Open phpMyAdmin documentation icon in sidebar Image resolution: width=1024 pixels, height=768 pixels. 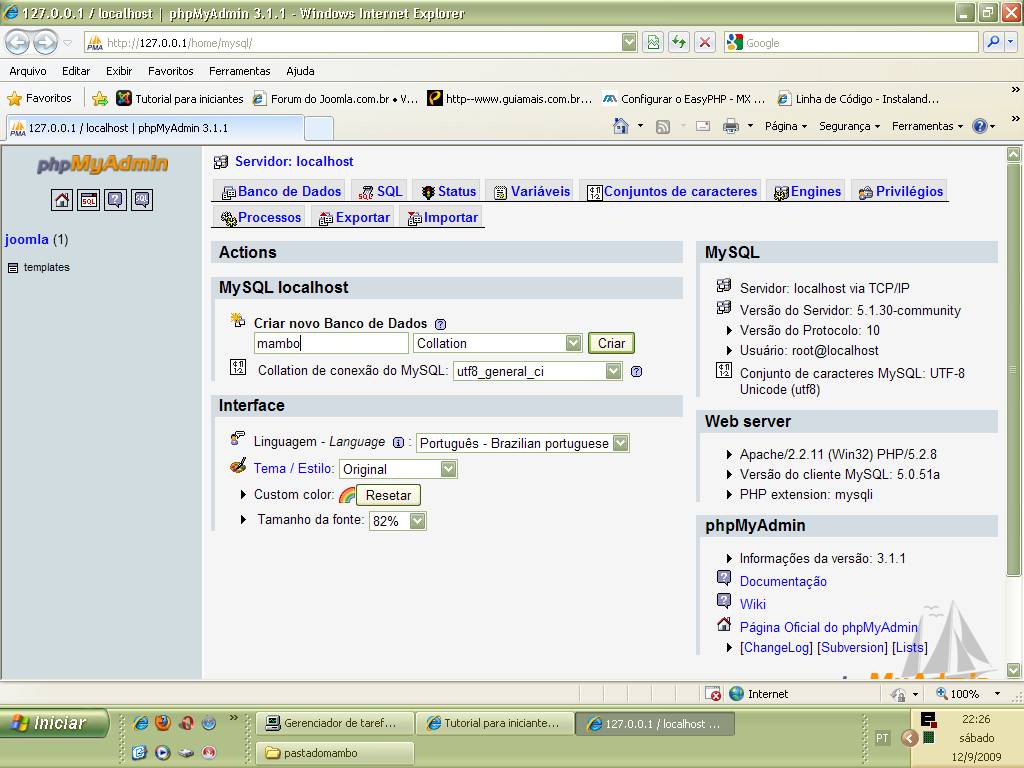tap(115, 200)
